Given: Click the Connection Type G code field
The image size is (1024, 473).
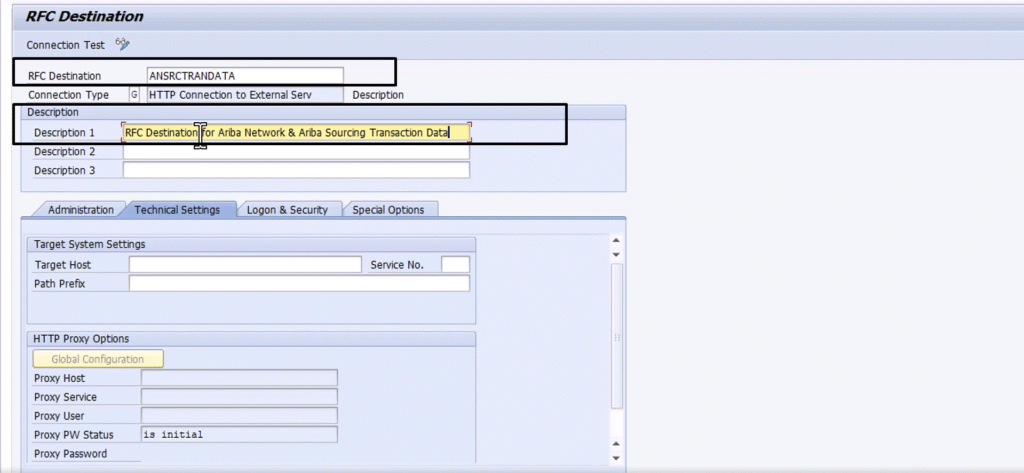Looking at the screenshot, I should [x=134, y=95].
